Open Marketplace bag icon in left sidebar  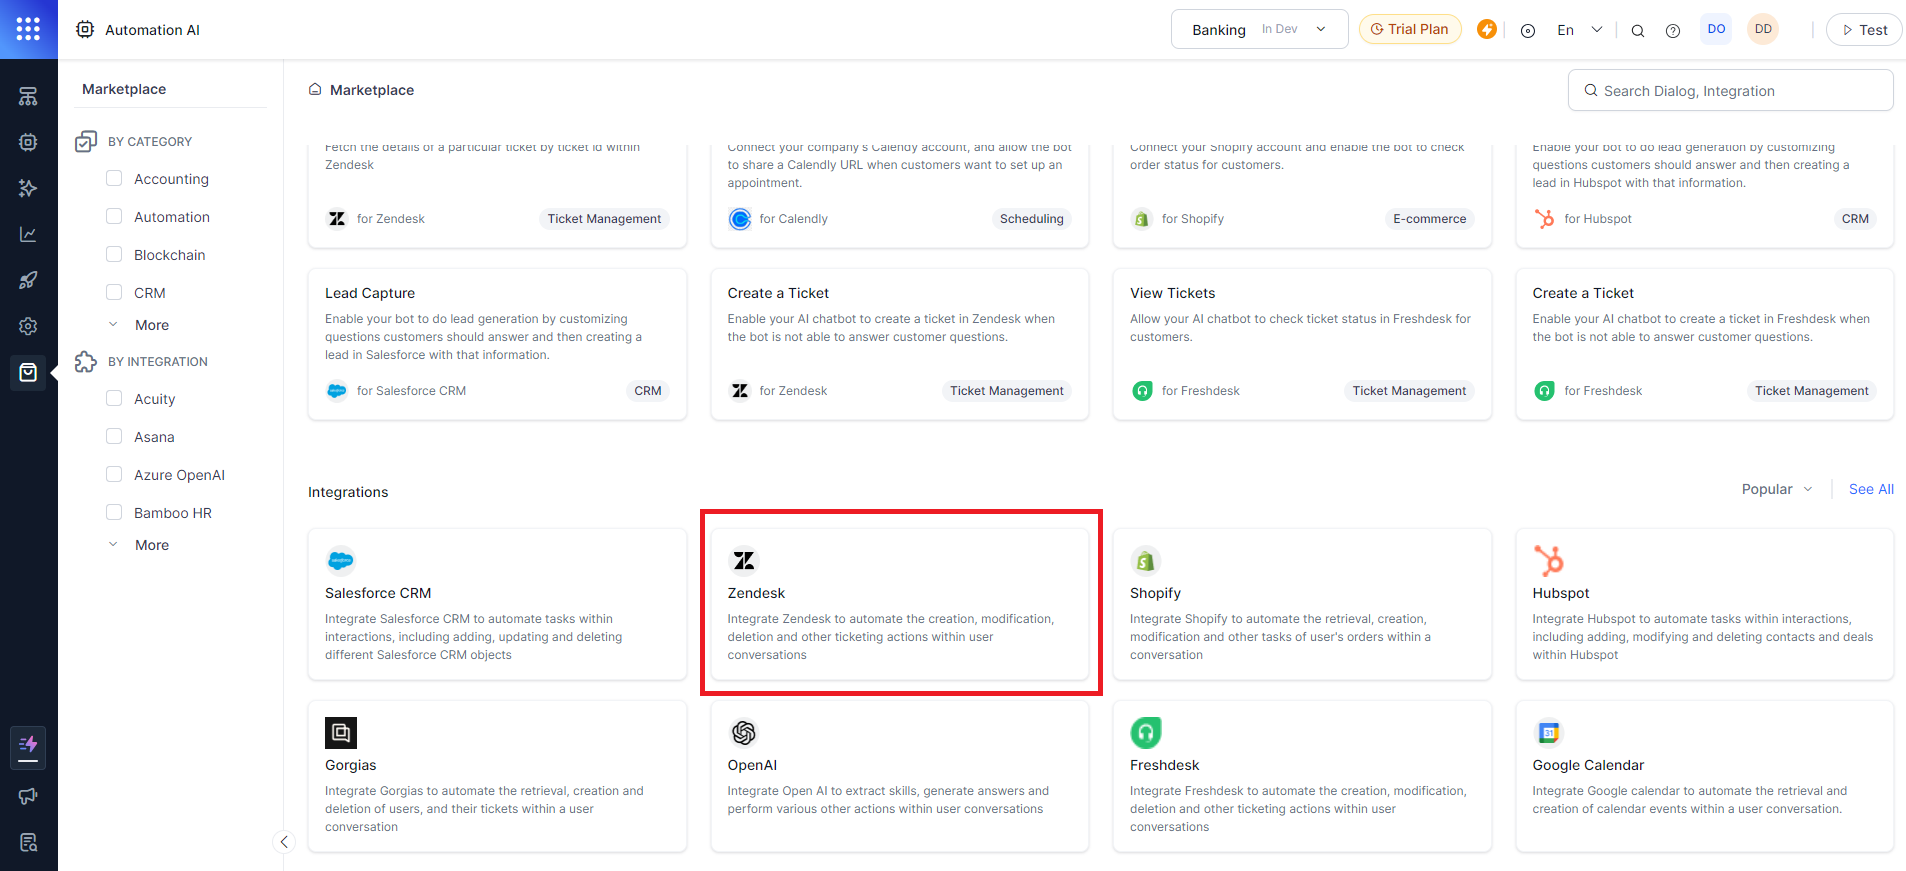point(28,372)
